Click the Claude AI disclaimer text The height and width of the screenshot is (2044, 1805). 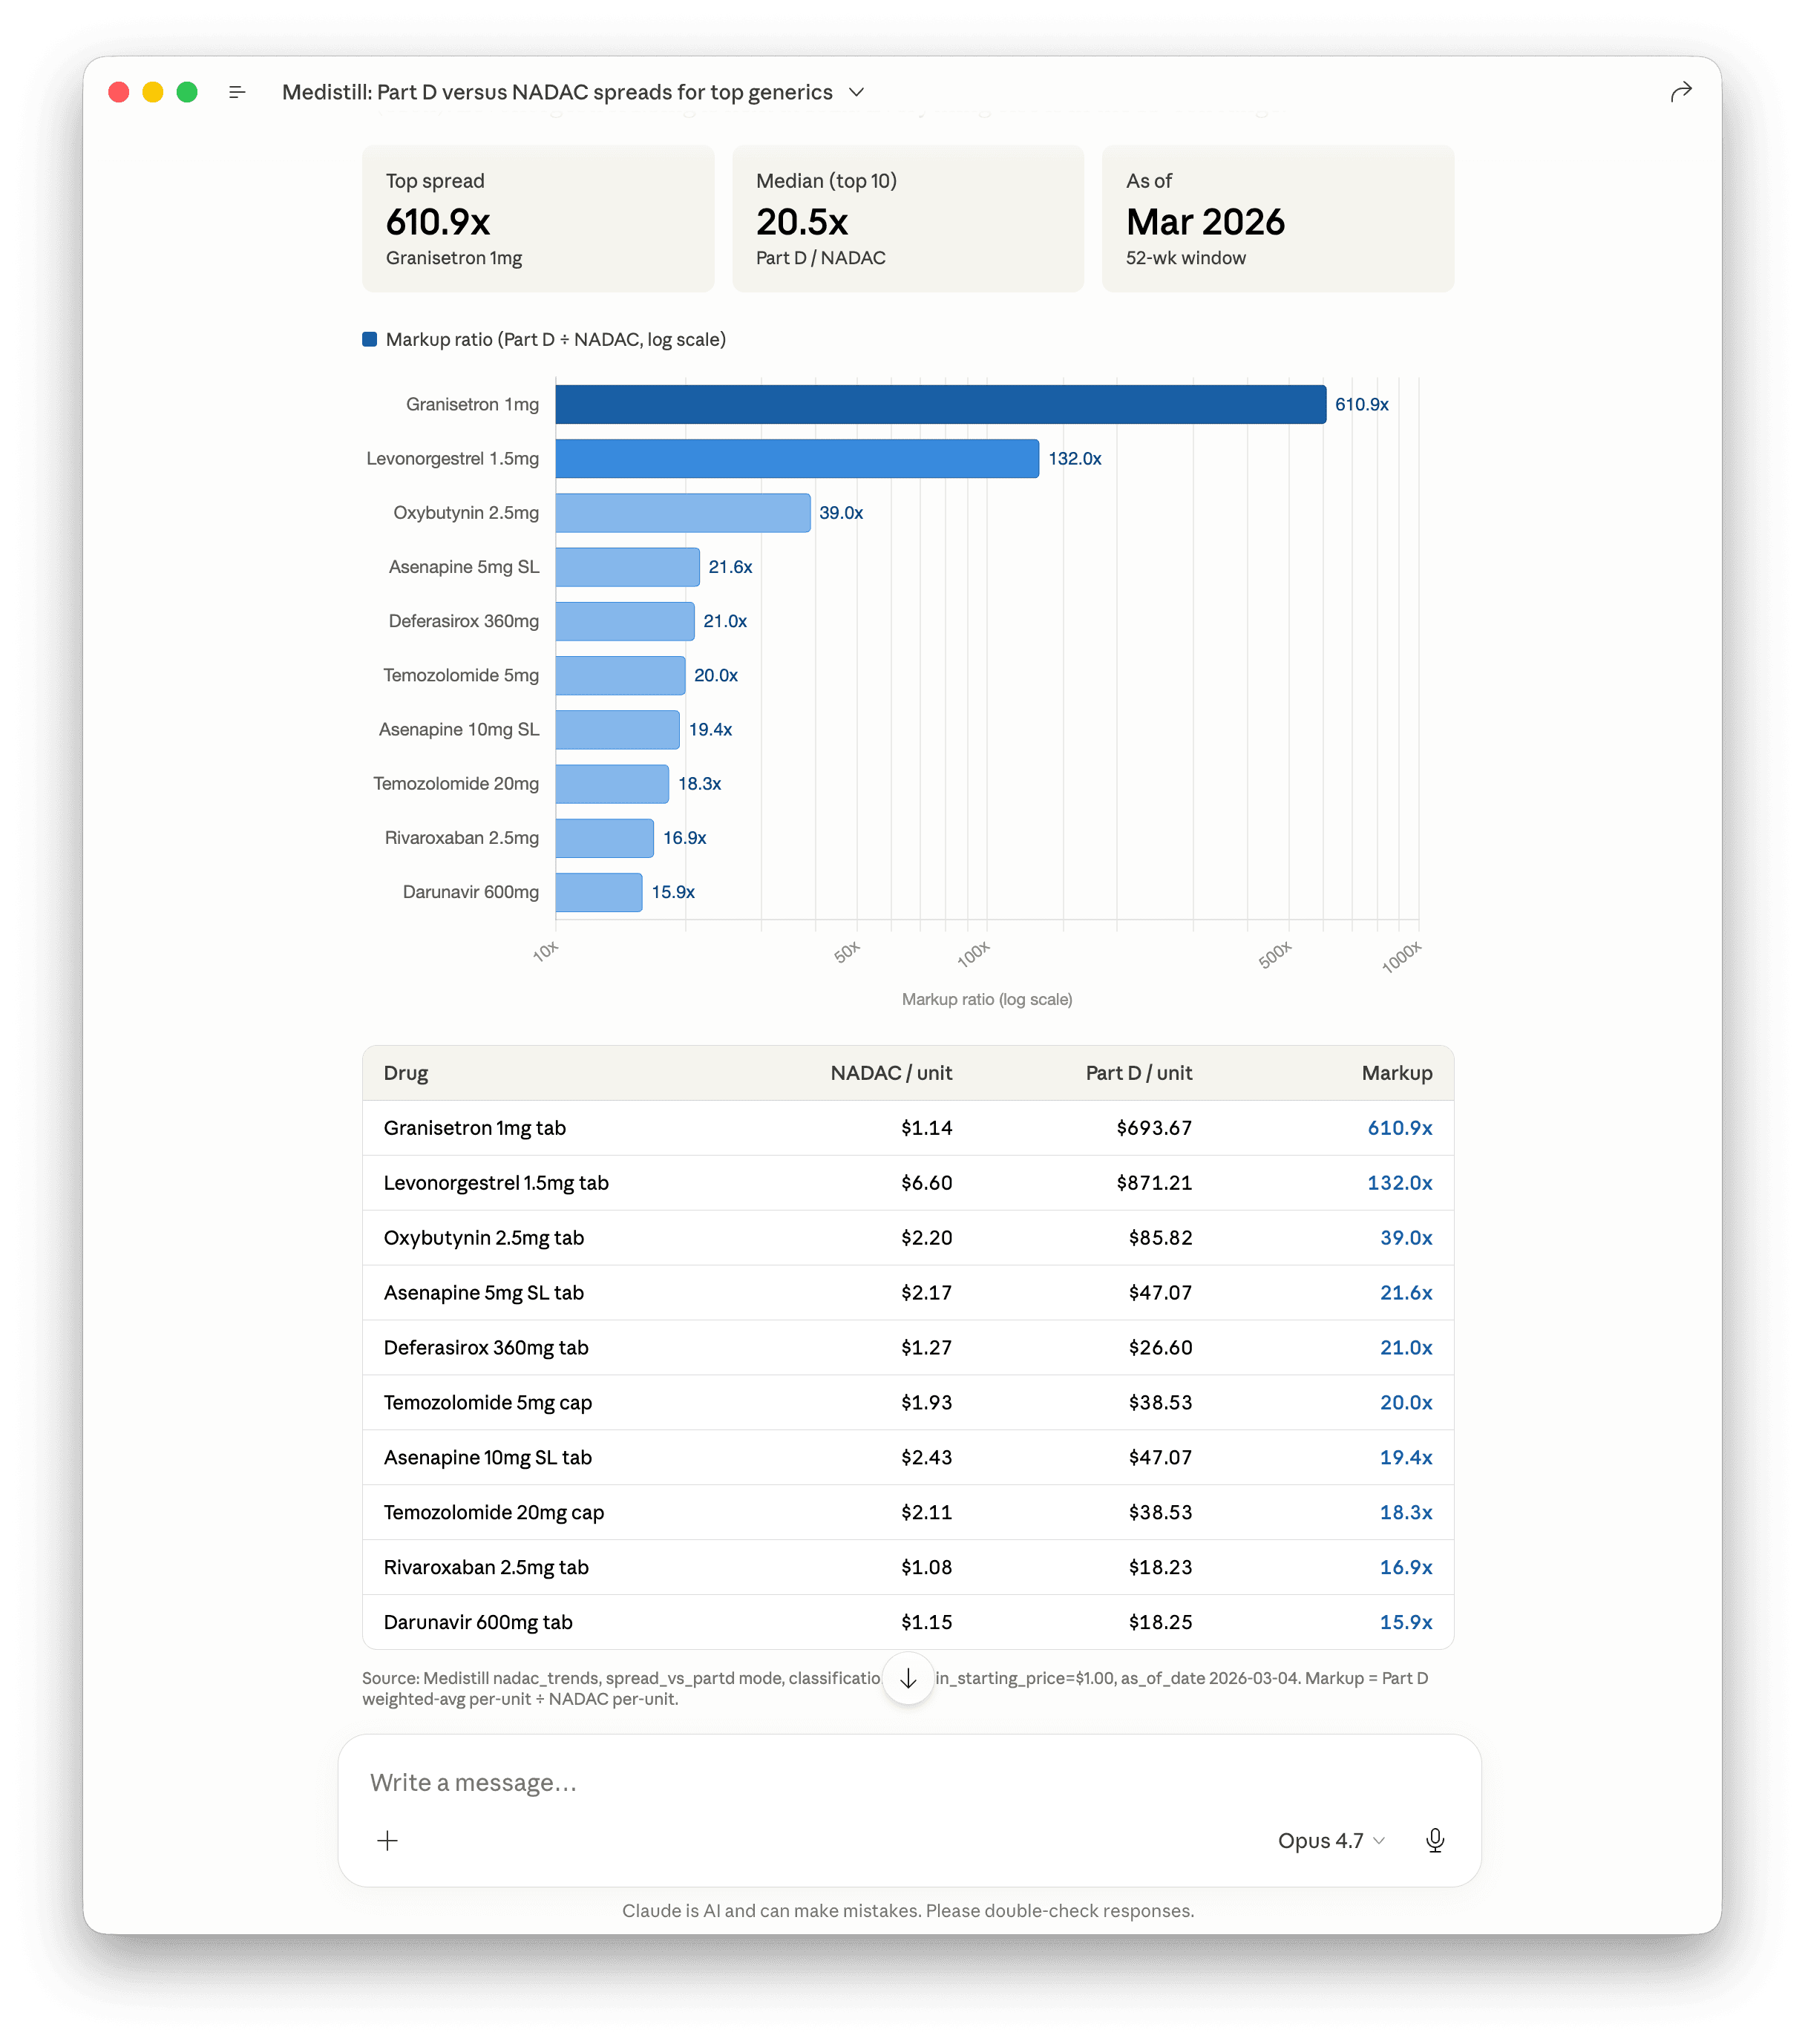[908, 1910]
